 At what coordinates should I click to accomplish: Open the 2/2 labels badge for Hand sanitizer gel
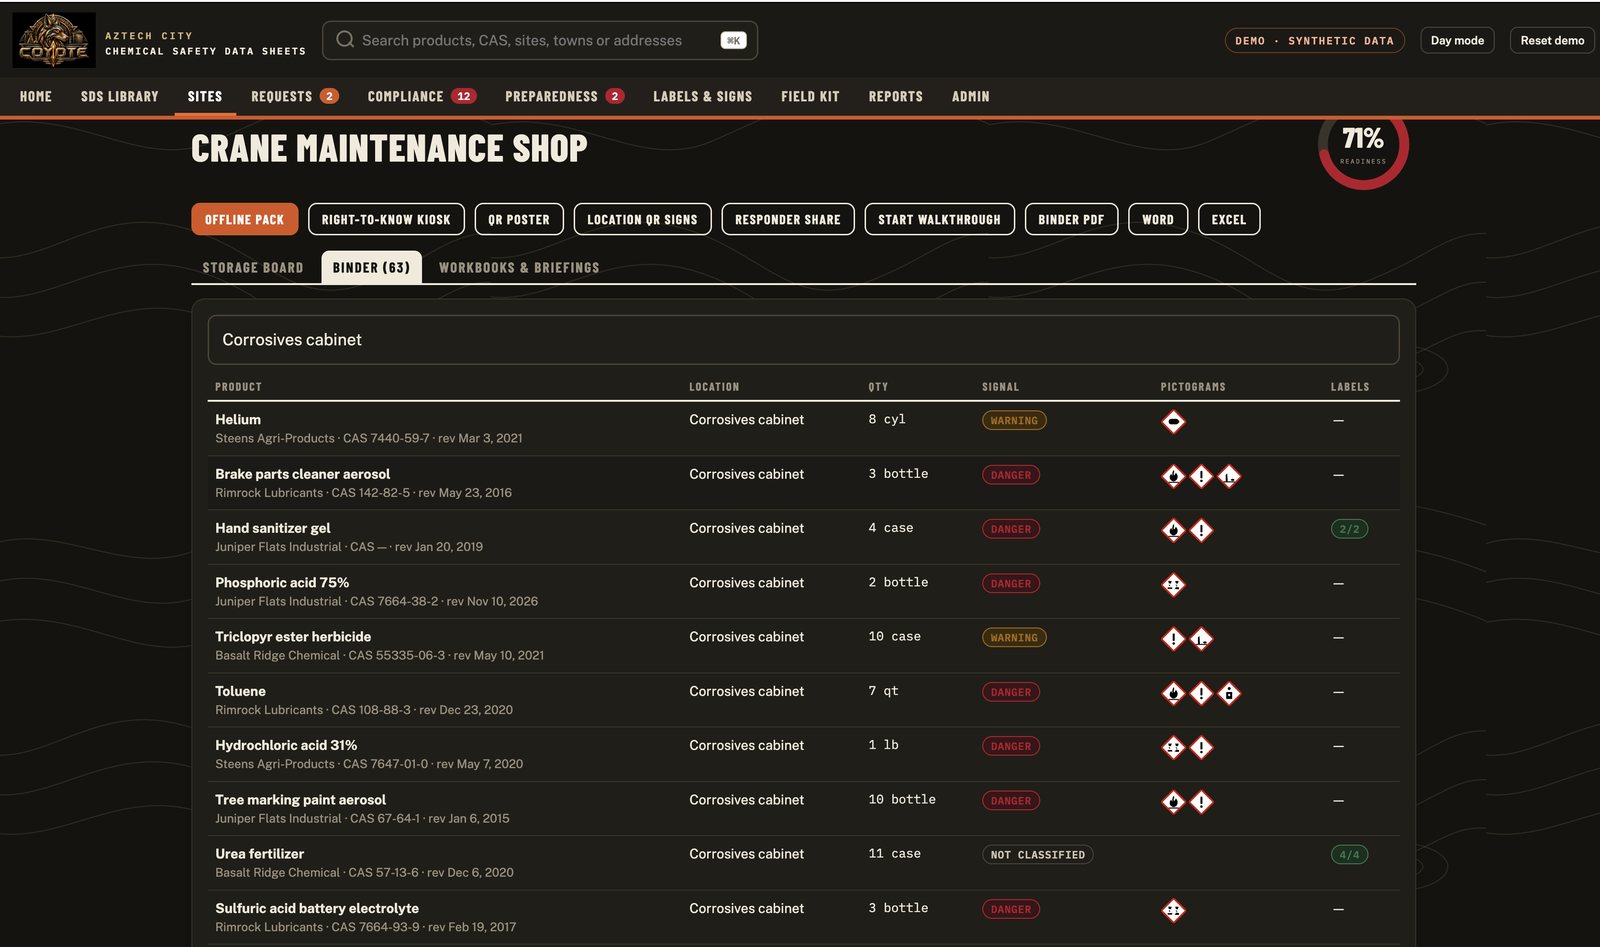click(x=1349, y=529)
